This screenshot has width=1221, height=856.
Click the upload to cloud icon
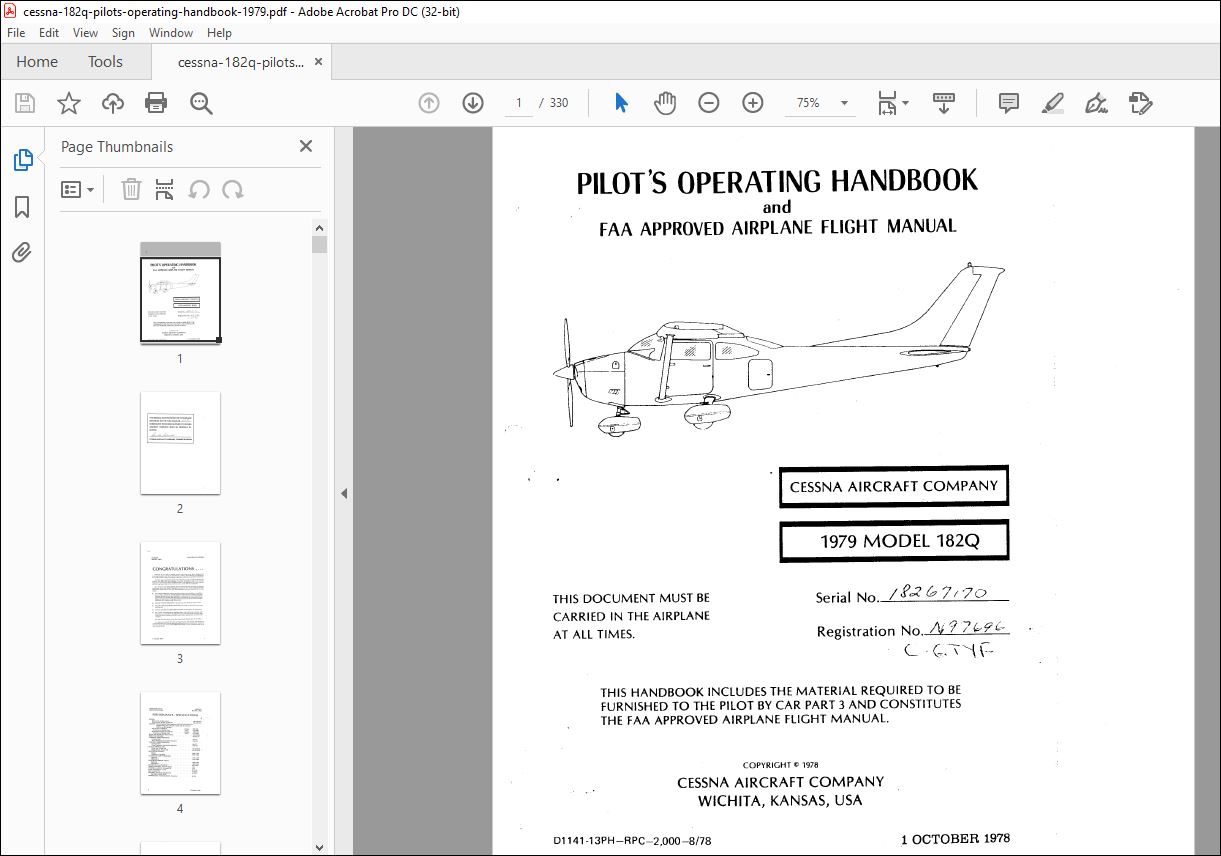[x=113, y=103]
